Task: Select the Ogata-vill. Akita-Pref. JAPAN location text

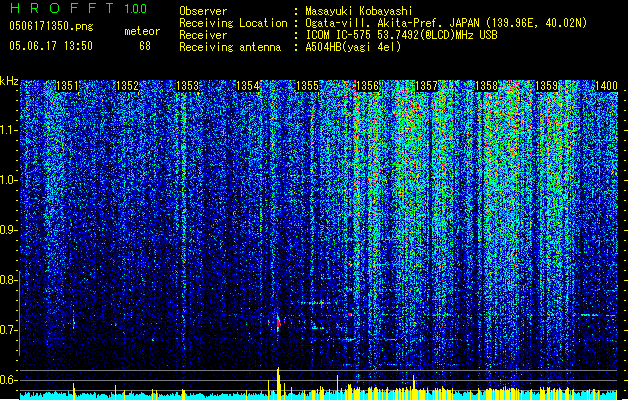Action: click(x=446, y=23)
